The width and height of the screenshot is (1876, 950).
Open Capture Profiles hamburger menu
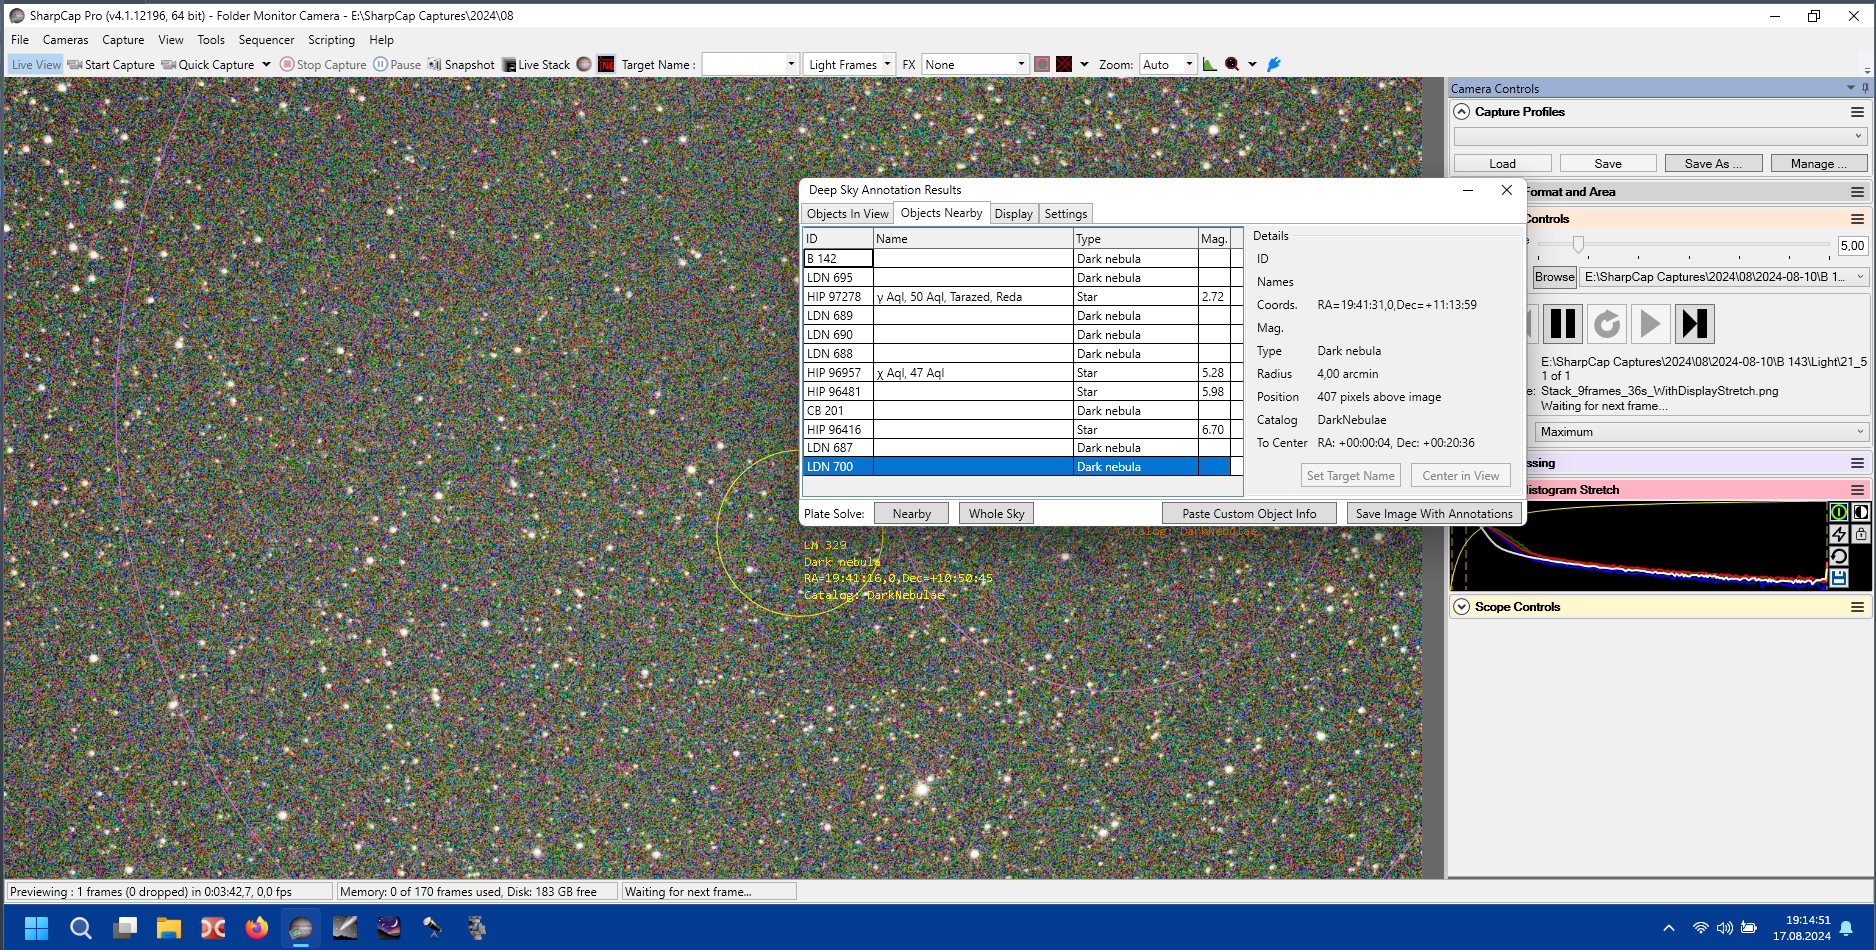tap(1857, 112)
